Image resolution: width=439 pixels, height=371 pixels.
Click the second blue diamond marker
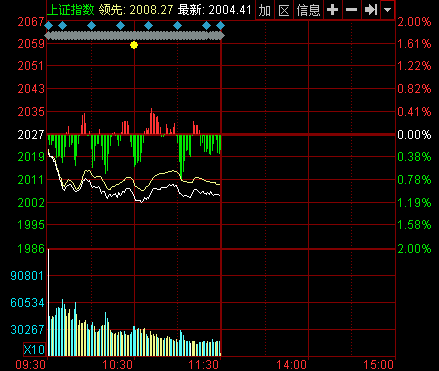tap(62, 25)
